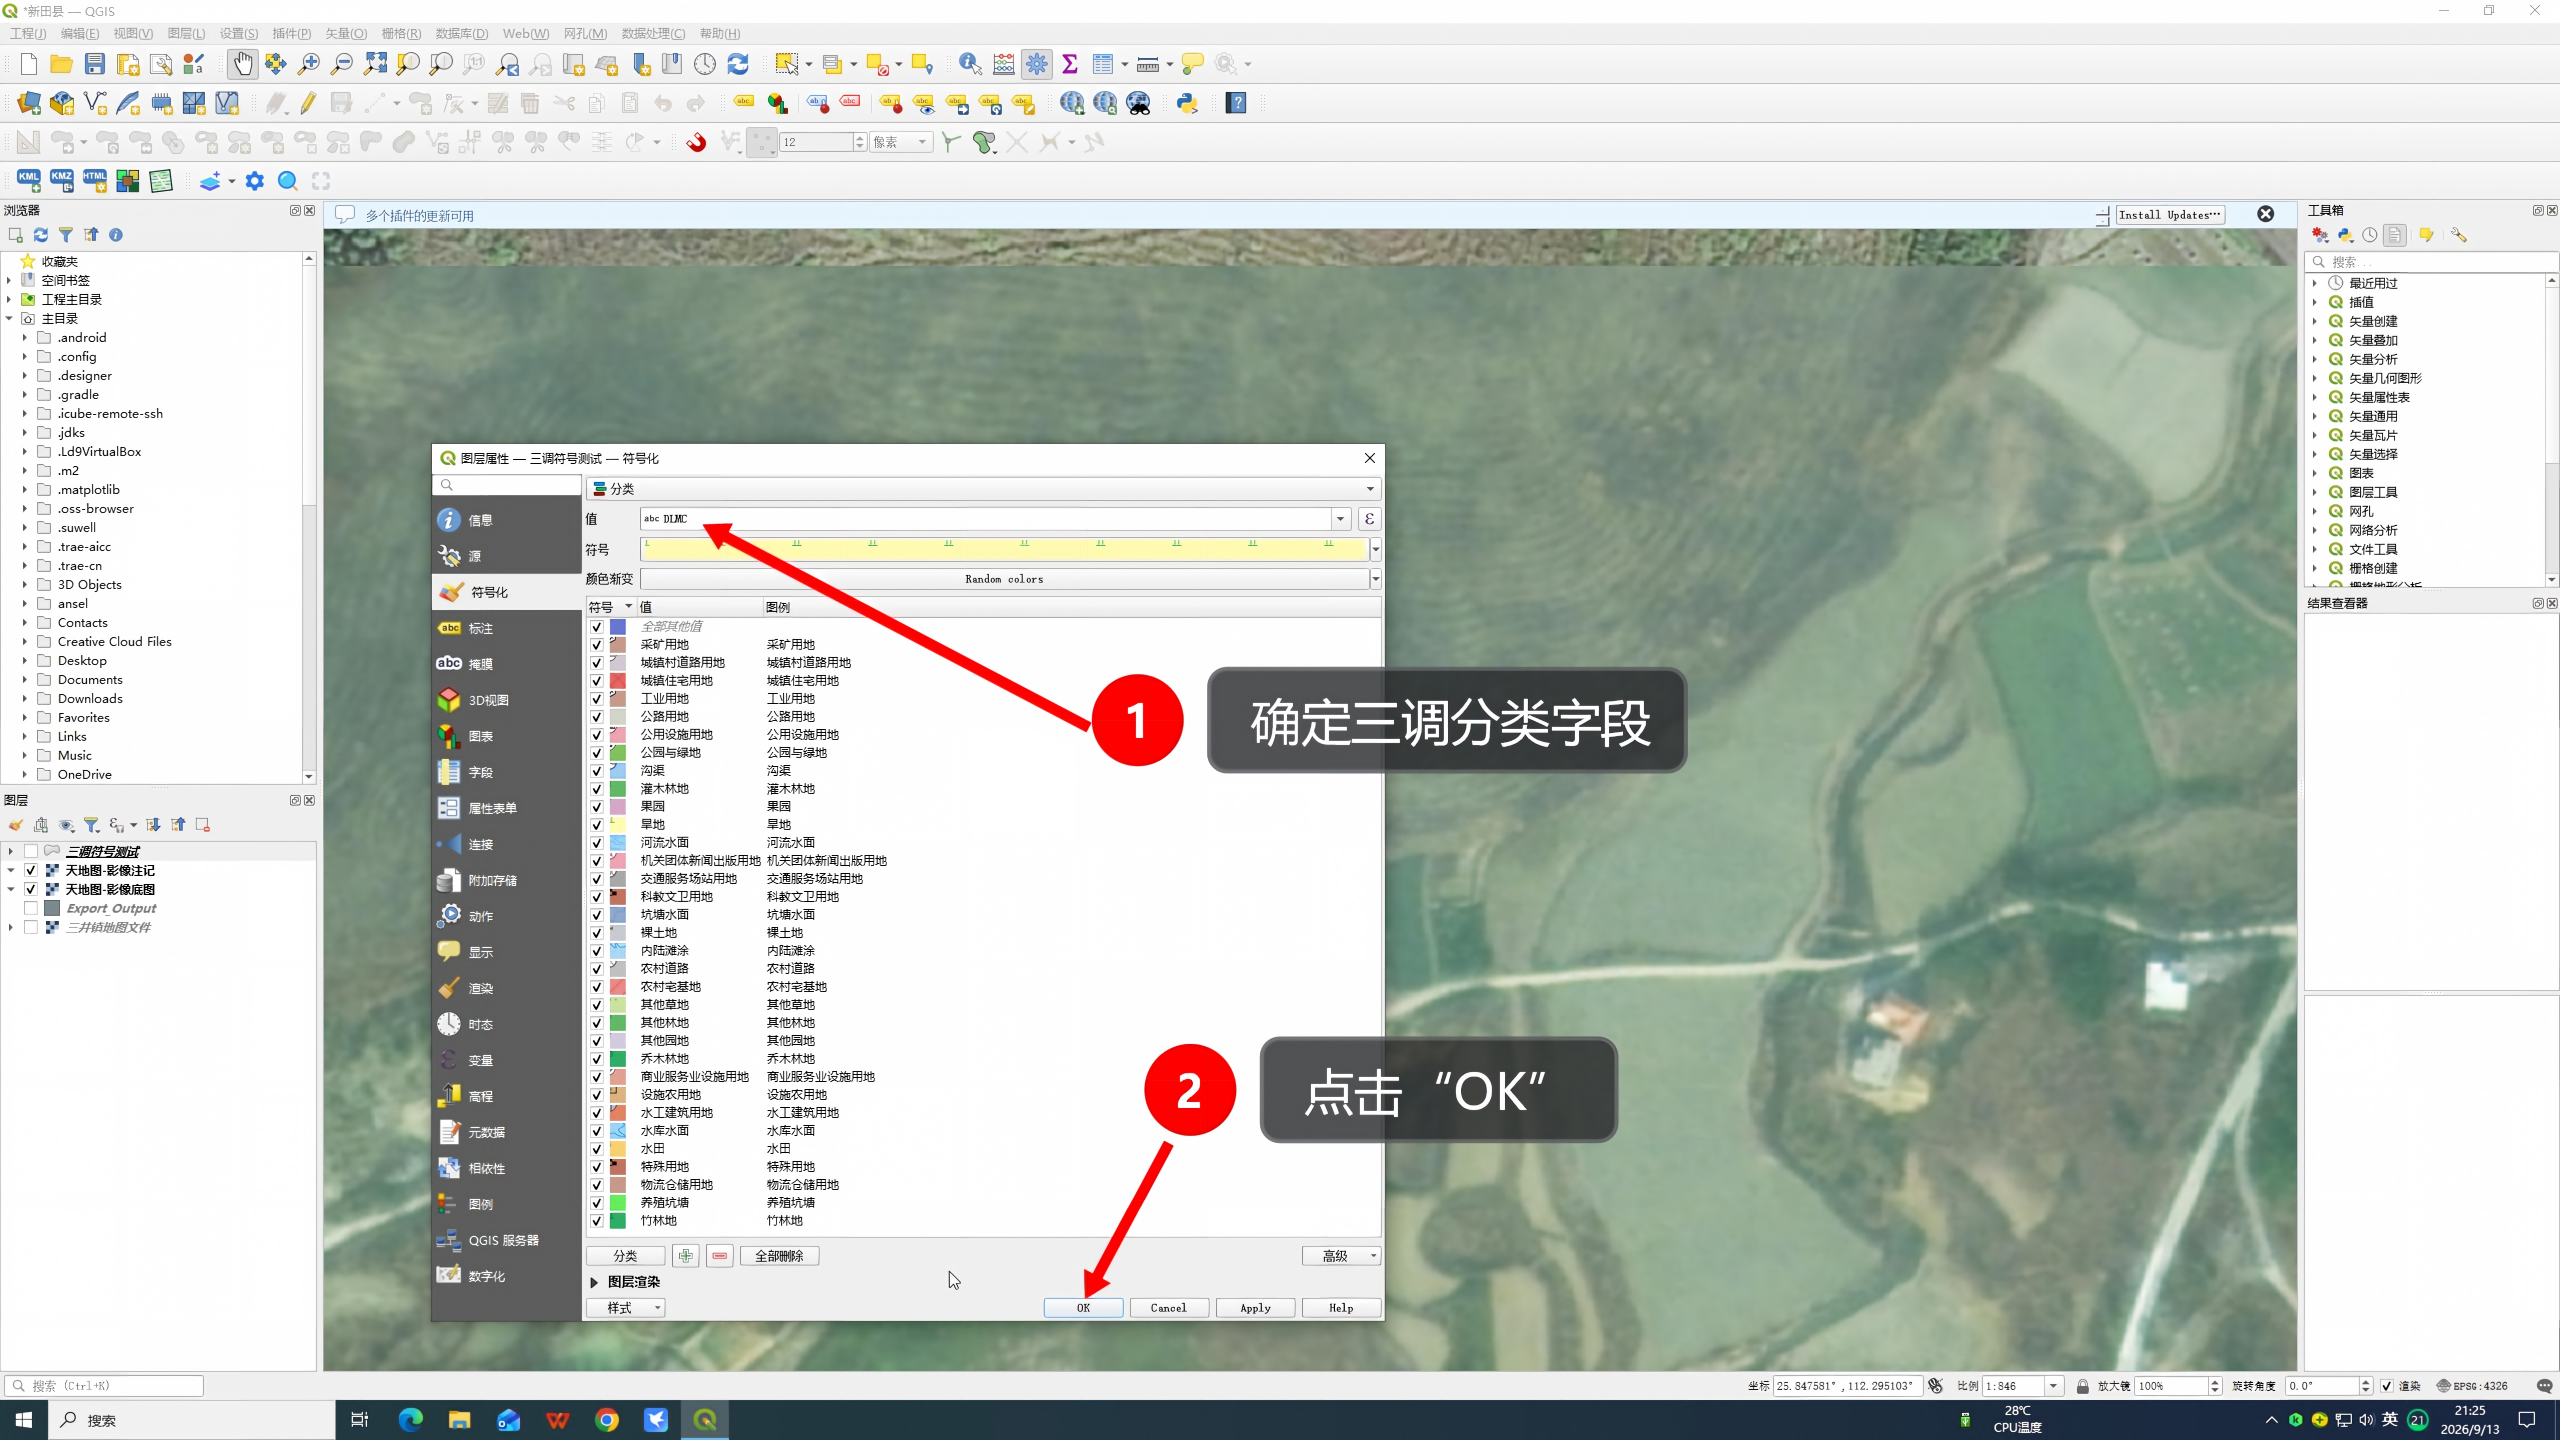Viewport: 2560px width, 1440px height.
Task: Open the 矢量(O) menu
Action: [345, 33]
